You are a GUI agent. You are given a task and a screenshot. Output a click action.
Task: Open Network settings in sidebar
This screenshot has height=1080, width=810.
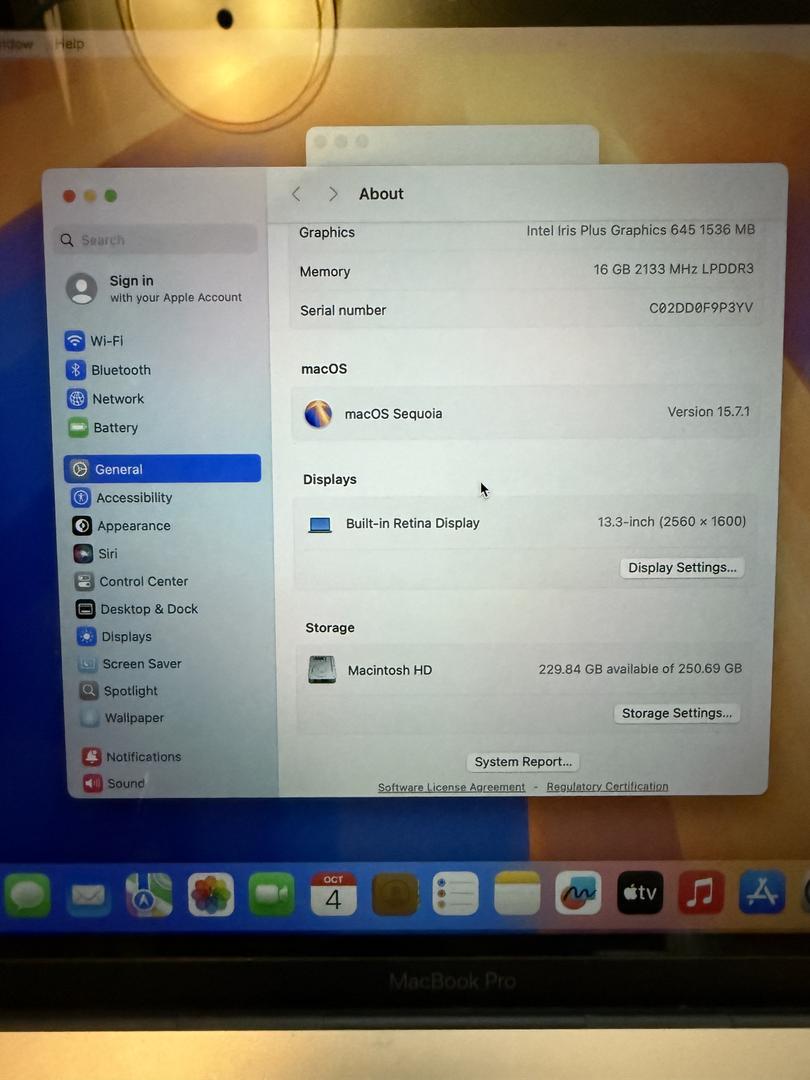tap(105, 399)
